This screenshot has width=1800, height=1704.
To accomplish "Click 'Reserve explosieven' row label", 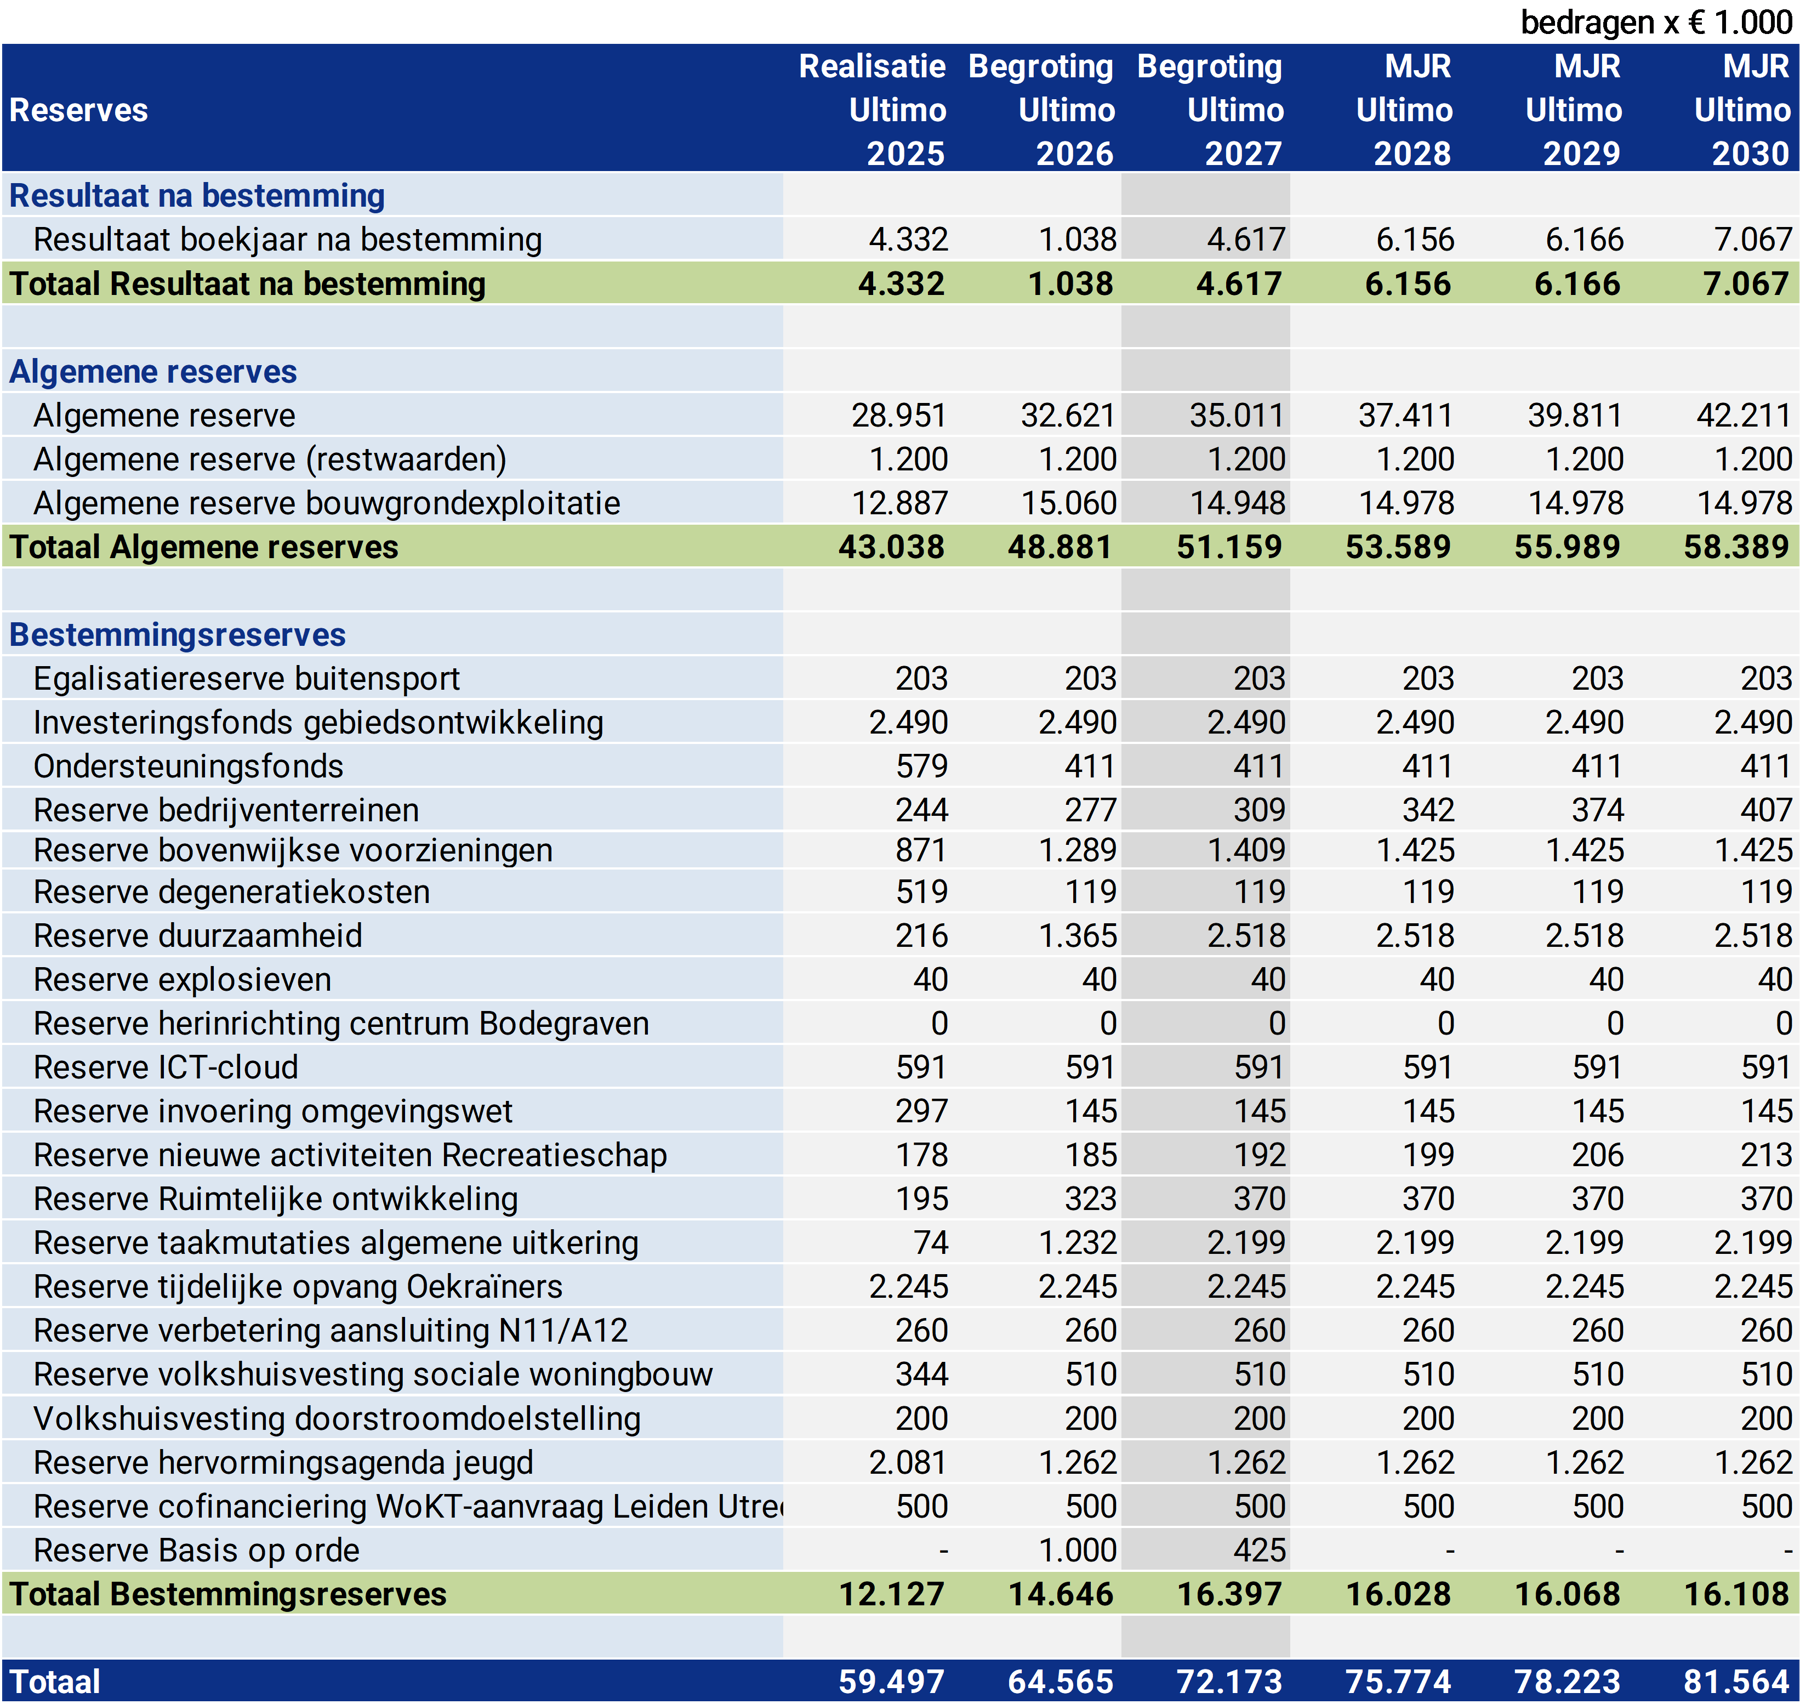I will pos(182,980).
